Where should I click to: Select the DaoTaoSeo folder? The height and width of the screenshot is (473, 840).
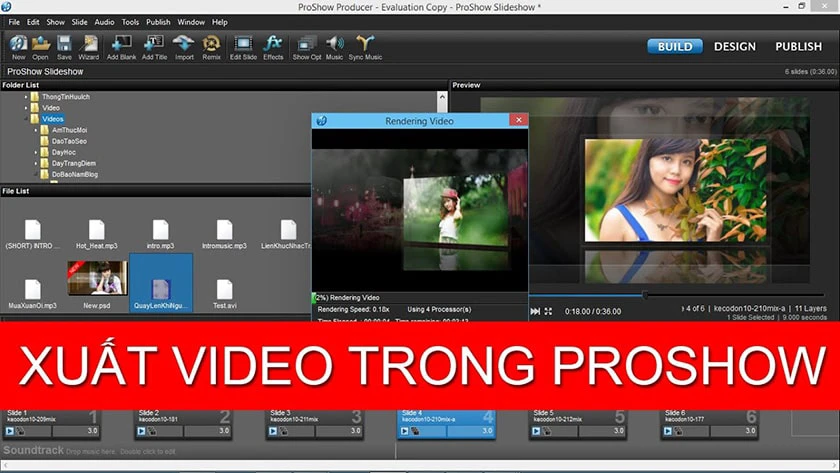point(69,141)
